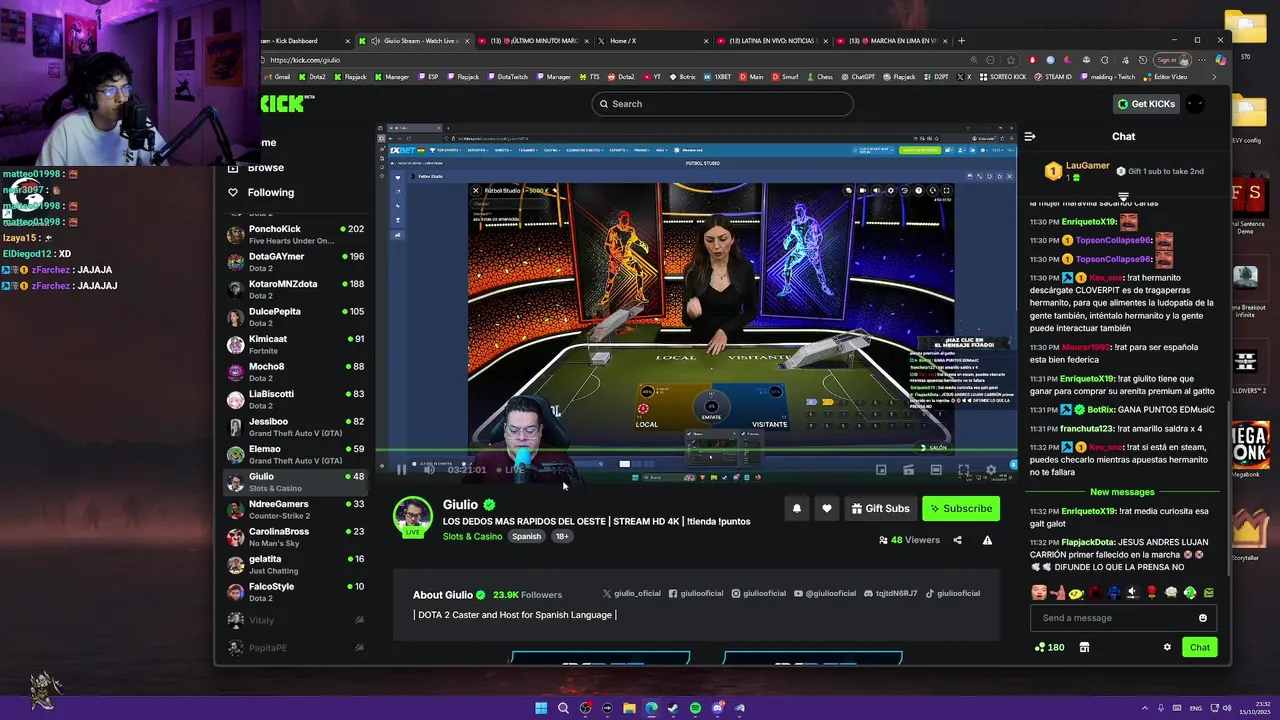Collapse the chat panel with the arrow icon

coord(1030,136)
